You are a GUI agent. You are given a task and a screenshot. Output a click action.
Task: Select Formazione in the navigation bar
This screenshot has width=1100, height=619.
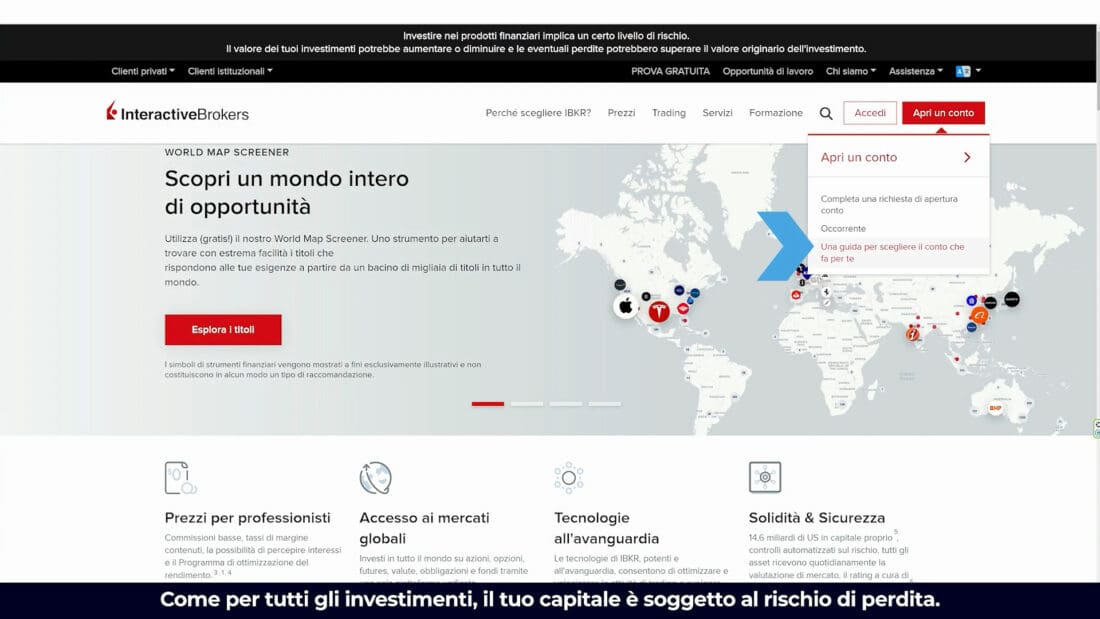pos(776,113)
